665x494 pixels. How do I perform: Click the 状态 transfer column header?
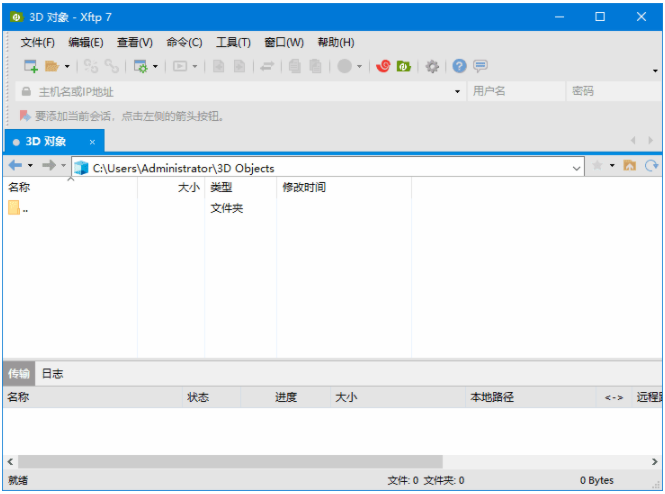coord(211,397)
